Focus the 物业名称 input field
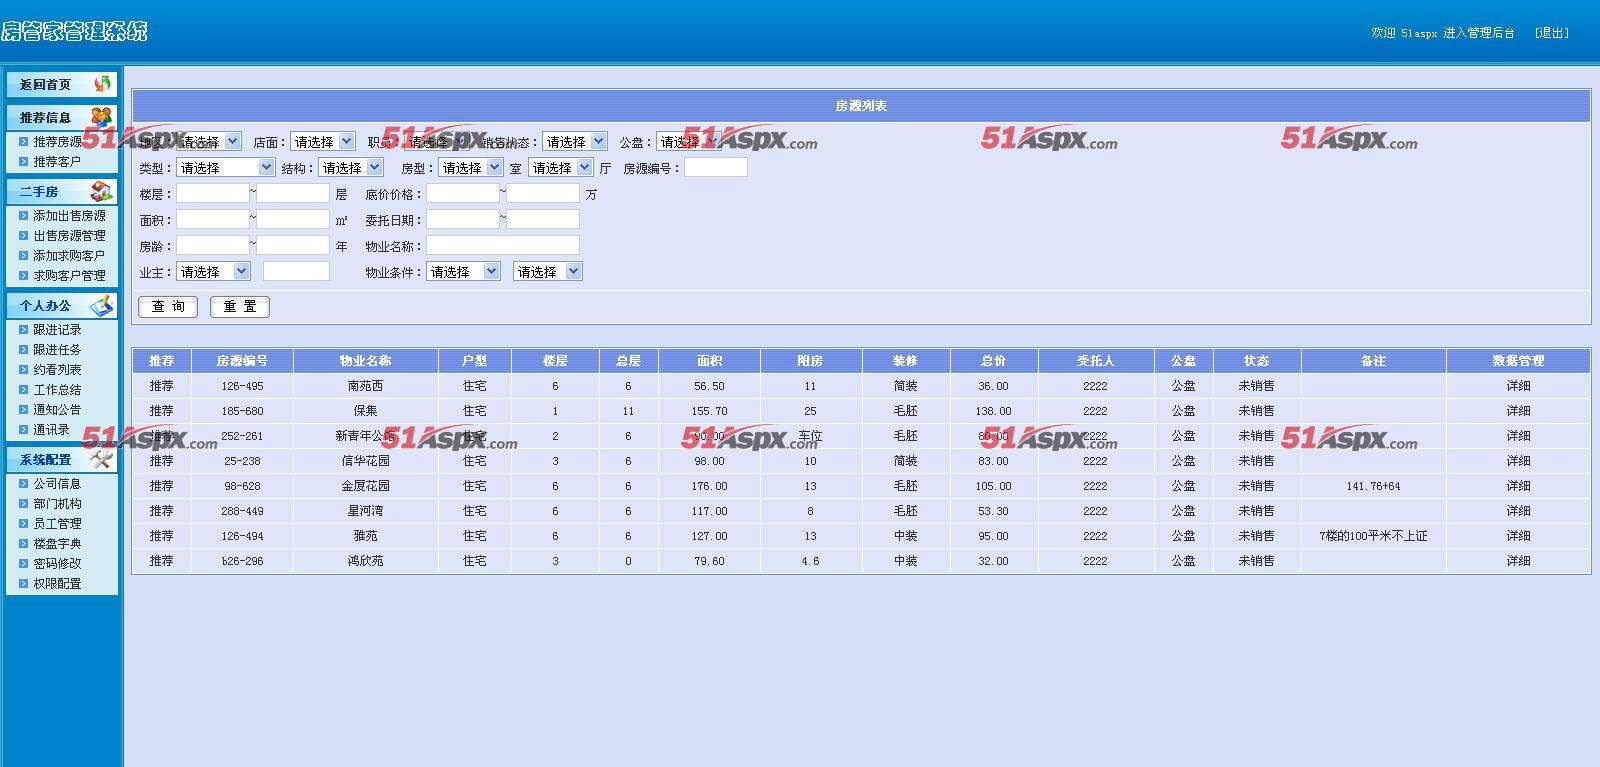The height and width of the screenshot is (767, 1600). coord(503,246)
